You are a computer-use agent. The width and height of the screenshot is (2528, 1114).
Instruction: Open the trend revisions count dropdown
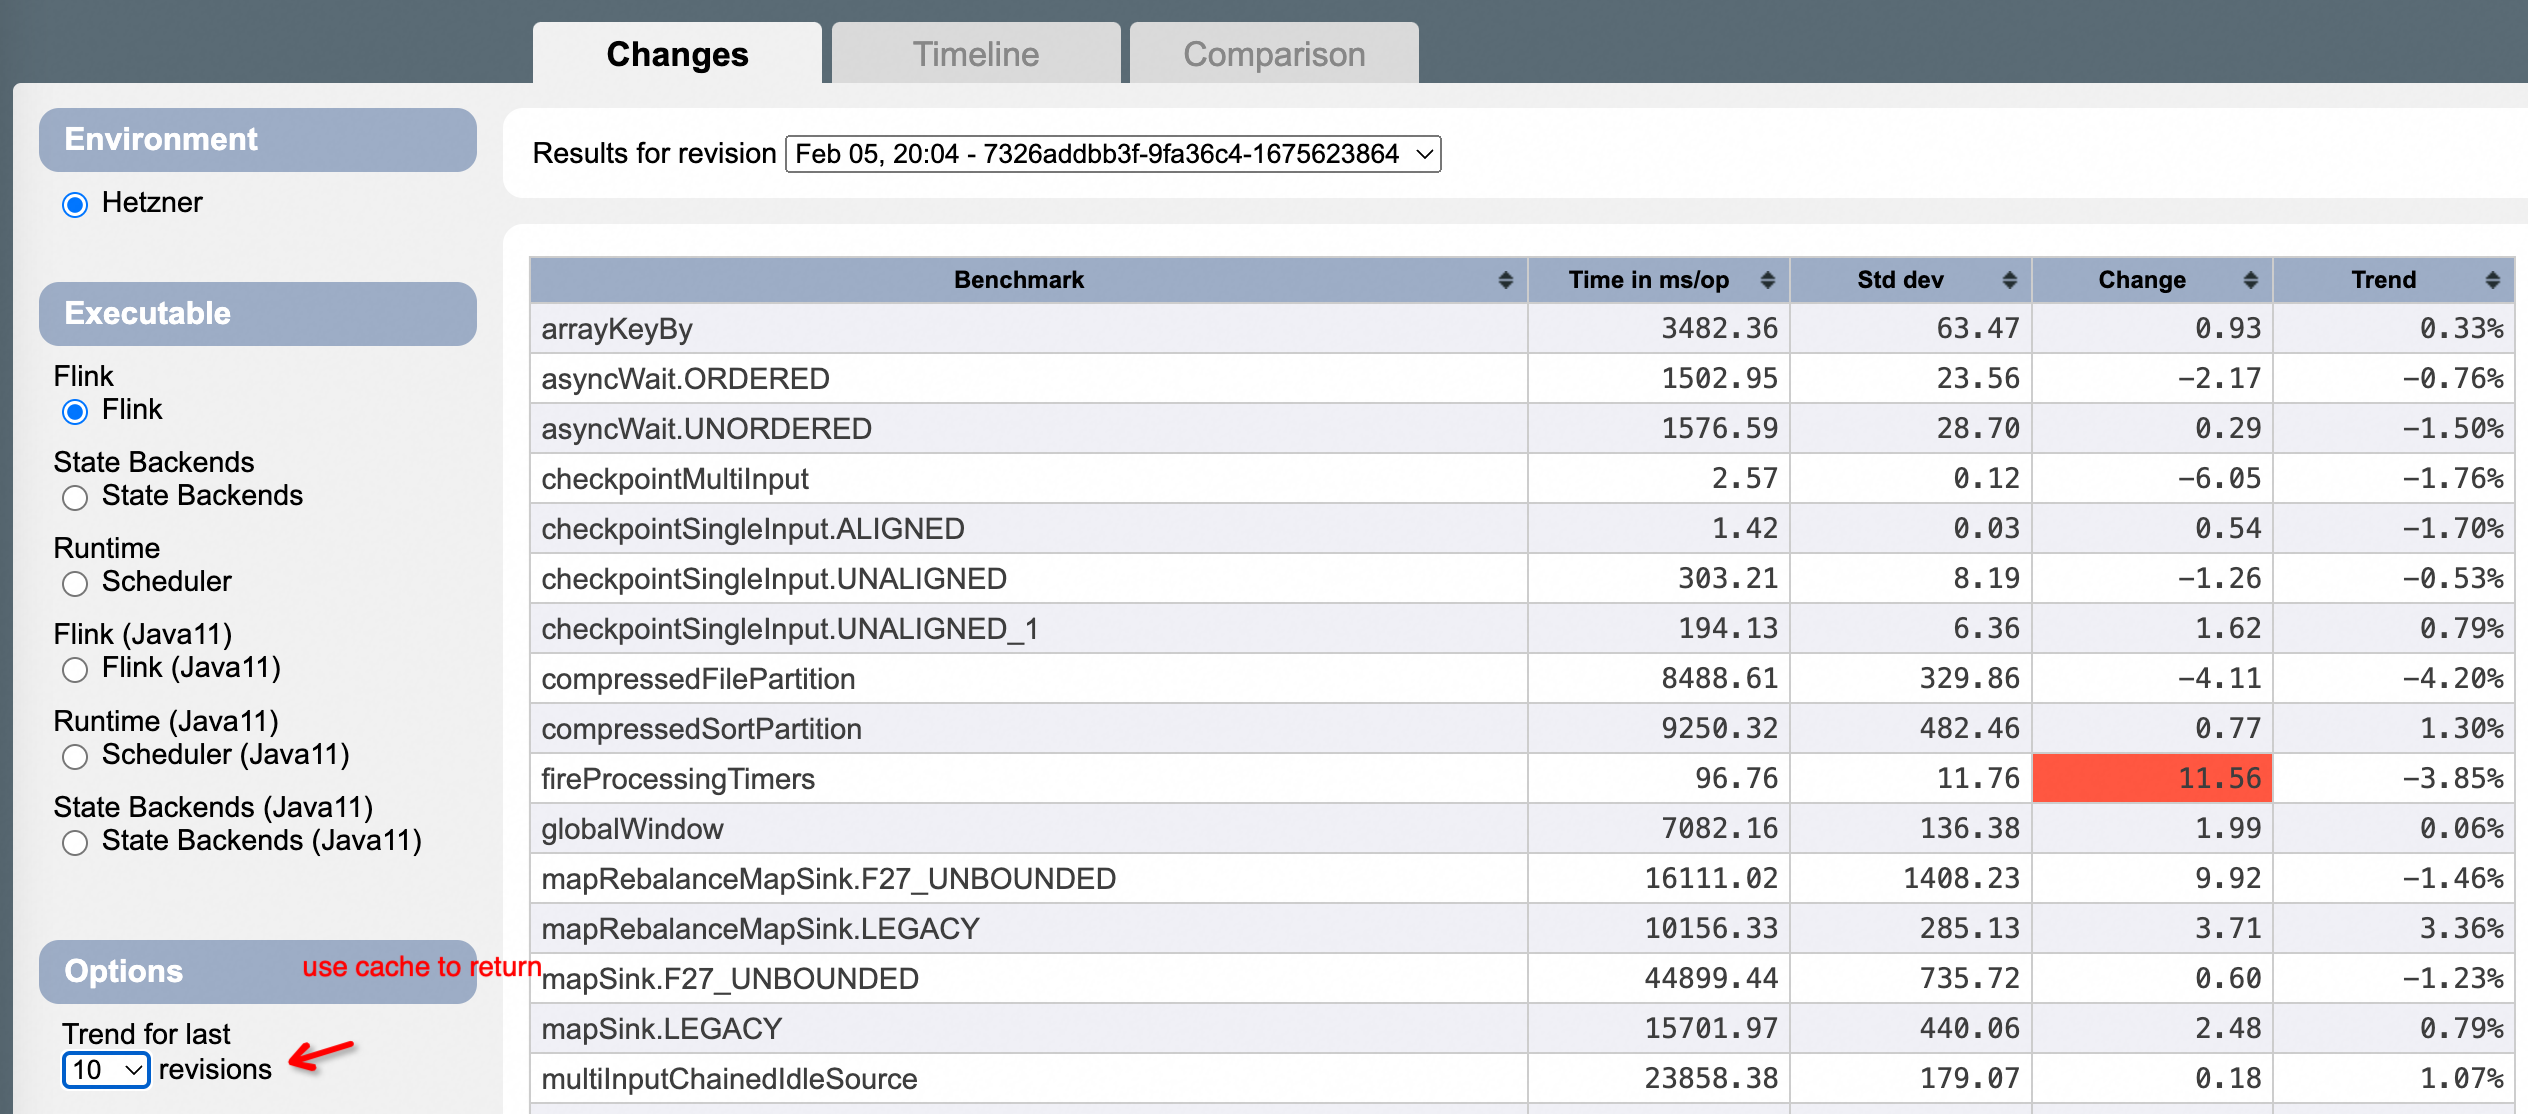106,1070
